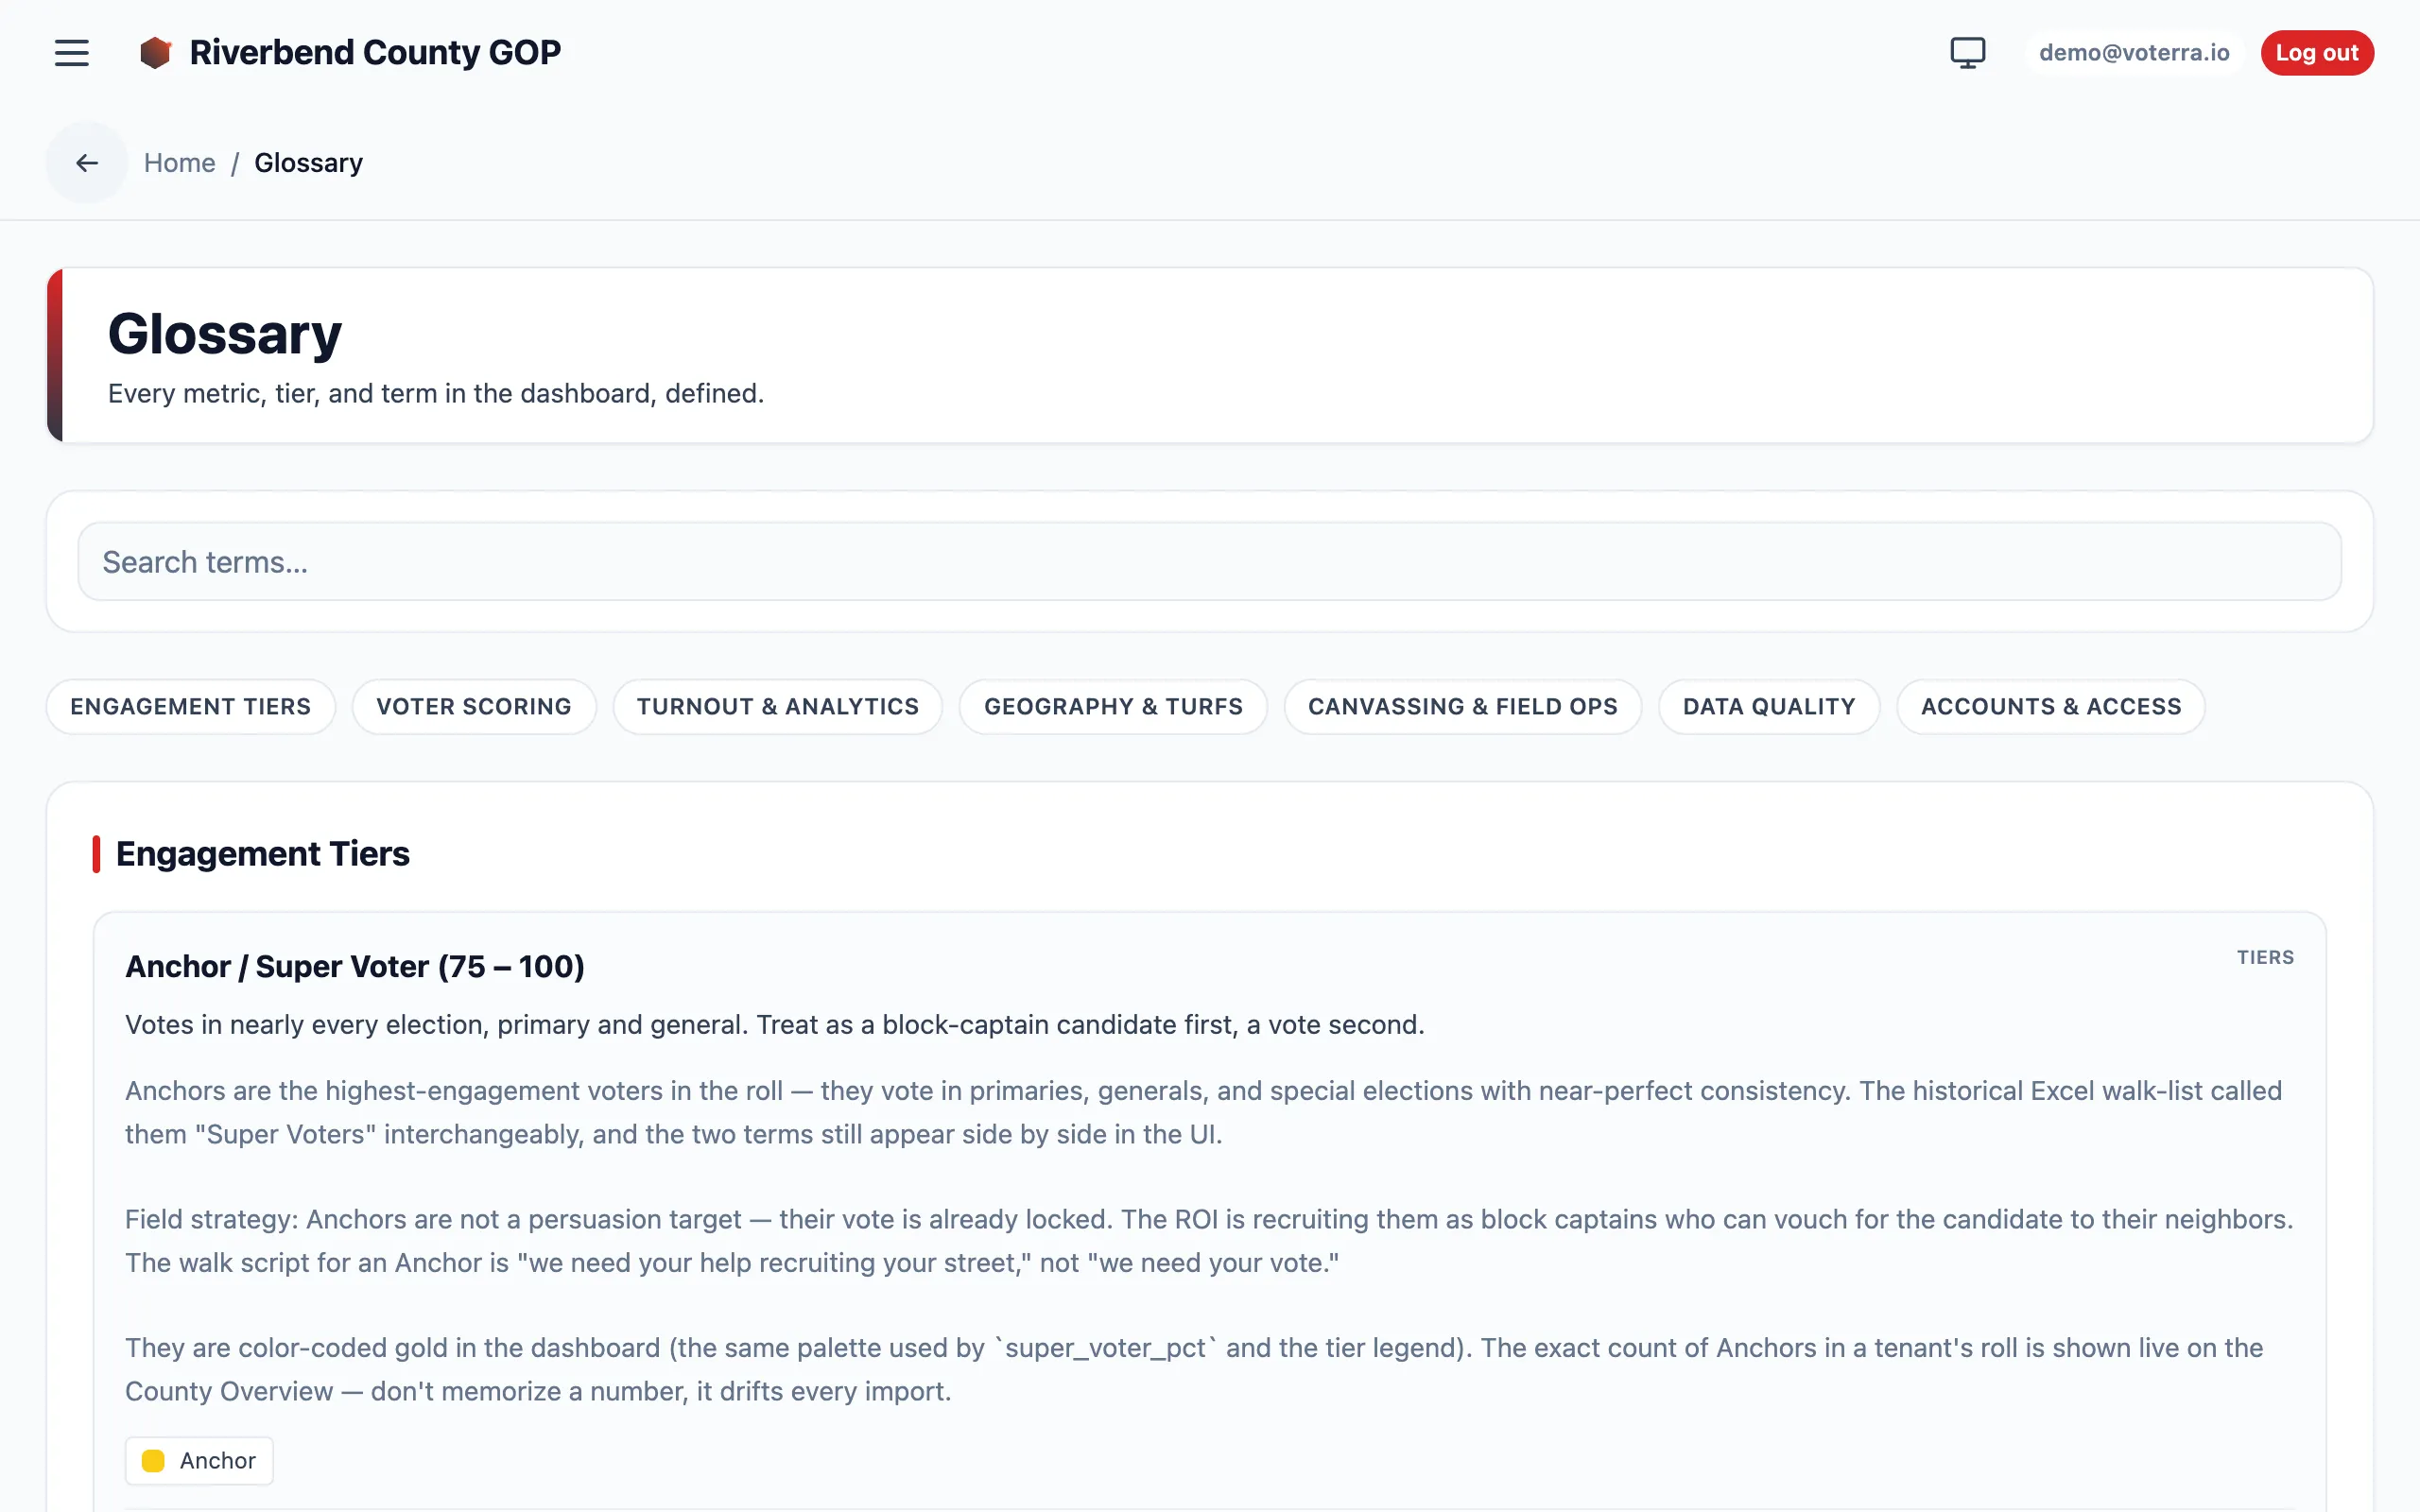Open the demo@voterra.io account chip

coord(2134,53)
